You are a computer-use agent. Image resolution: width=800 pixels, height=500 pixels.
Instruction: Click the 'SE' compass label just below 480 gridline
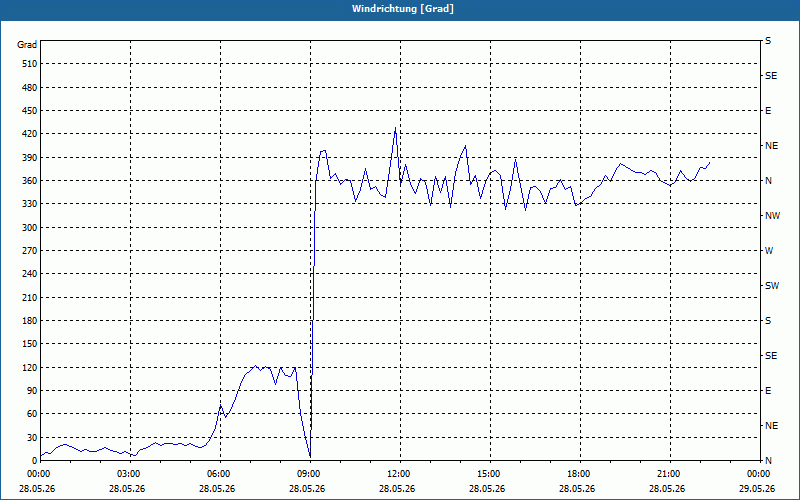tap(771, 76)
